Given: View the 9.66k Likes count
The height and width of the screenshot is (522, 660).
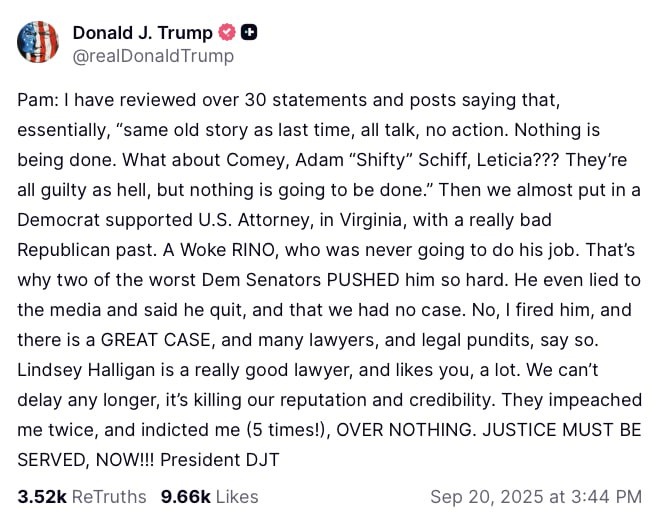Looking at the screenshot, I should click(x=186, y=497).
